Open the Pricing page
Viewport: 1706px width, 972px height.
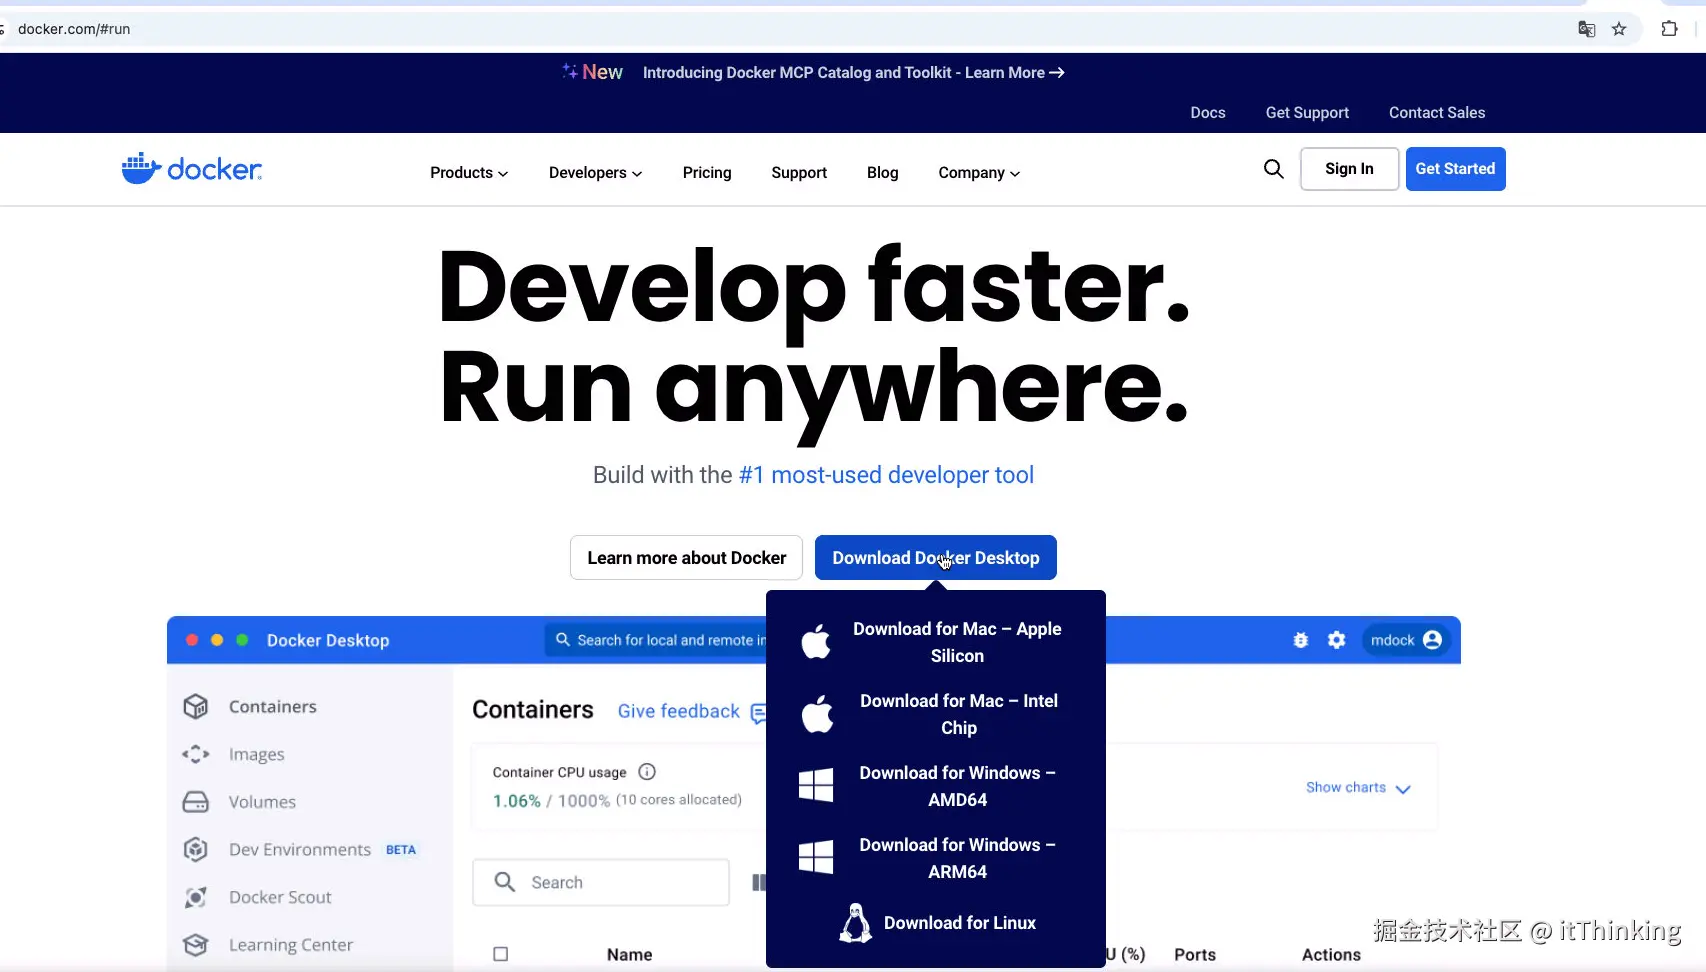707,173
